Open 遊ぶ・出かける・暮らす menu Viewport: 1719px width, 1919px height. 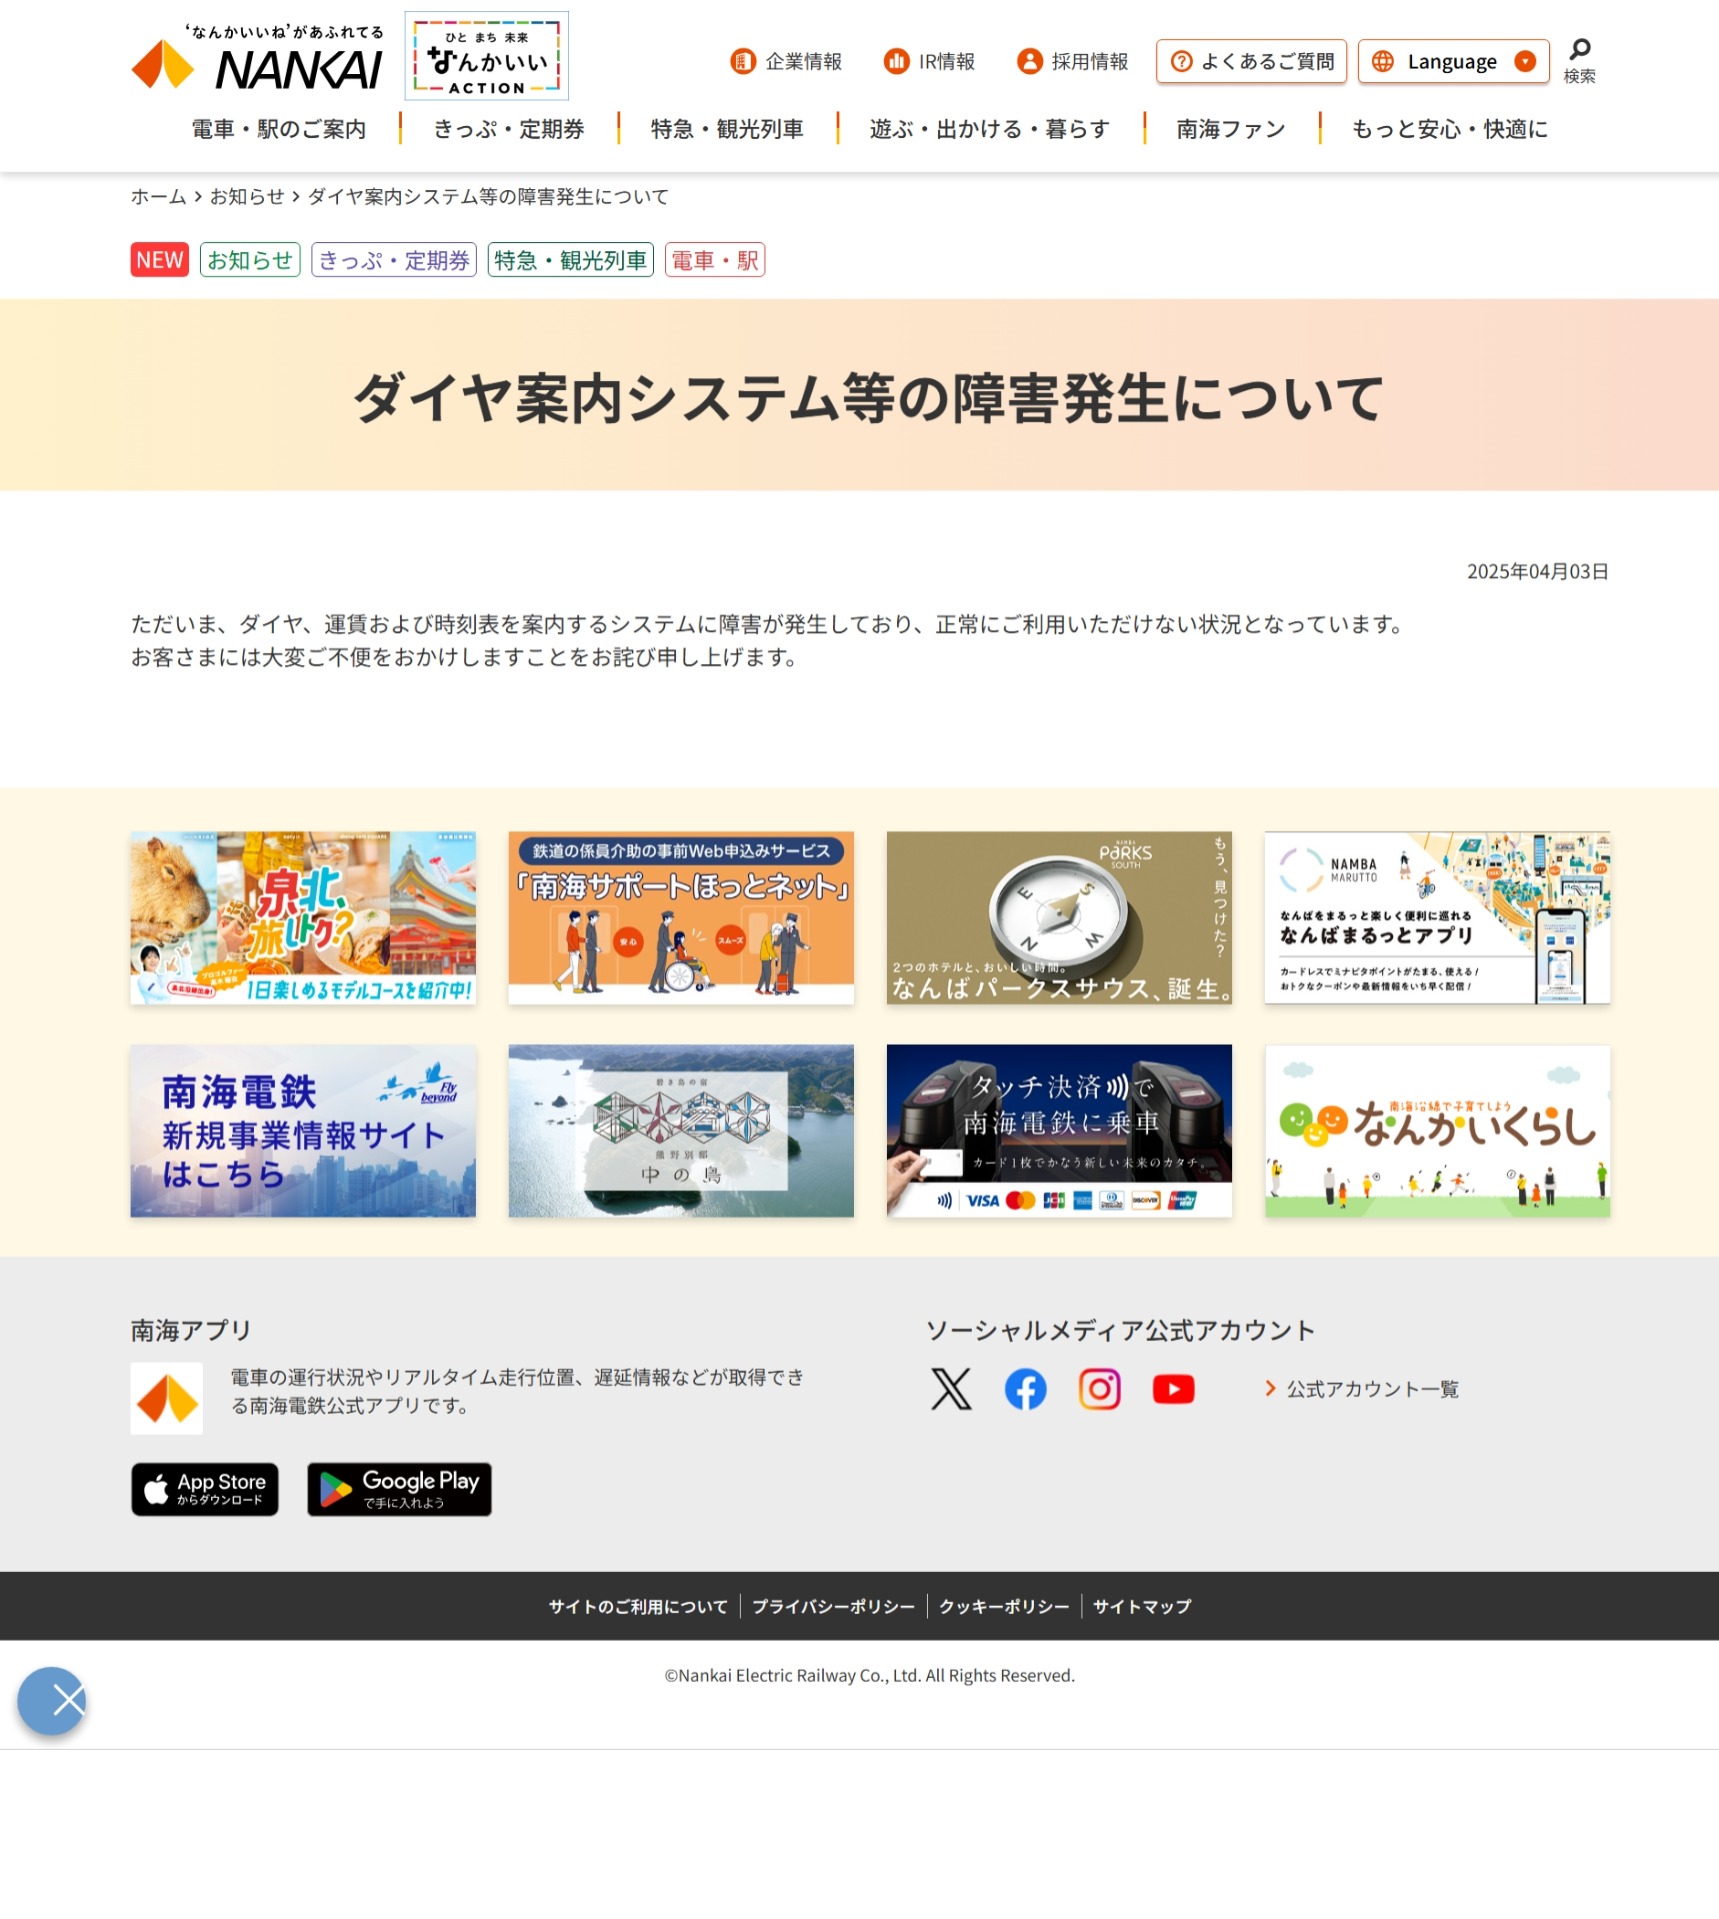(990, 129)
